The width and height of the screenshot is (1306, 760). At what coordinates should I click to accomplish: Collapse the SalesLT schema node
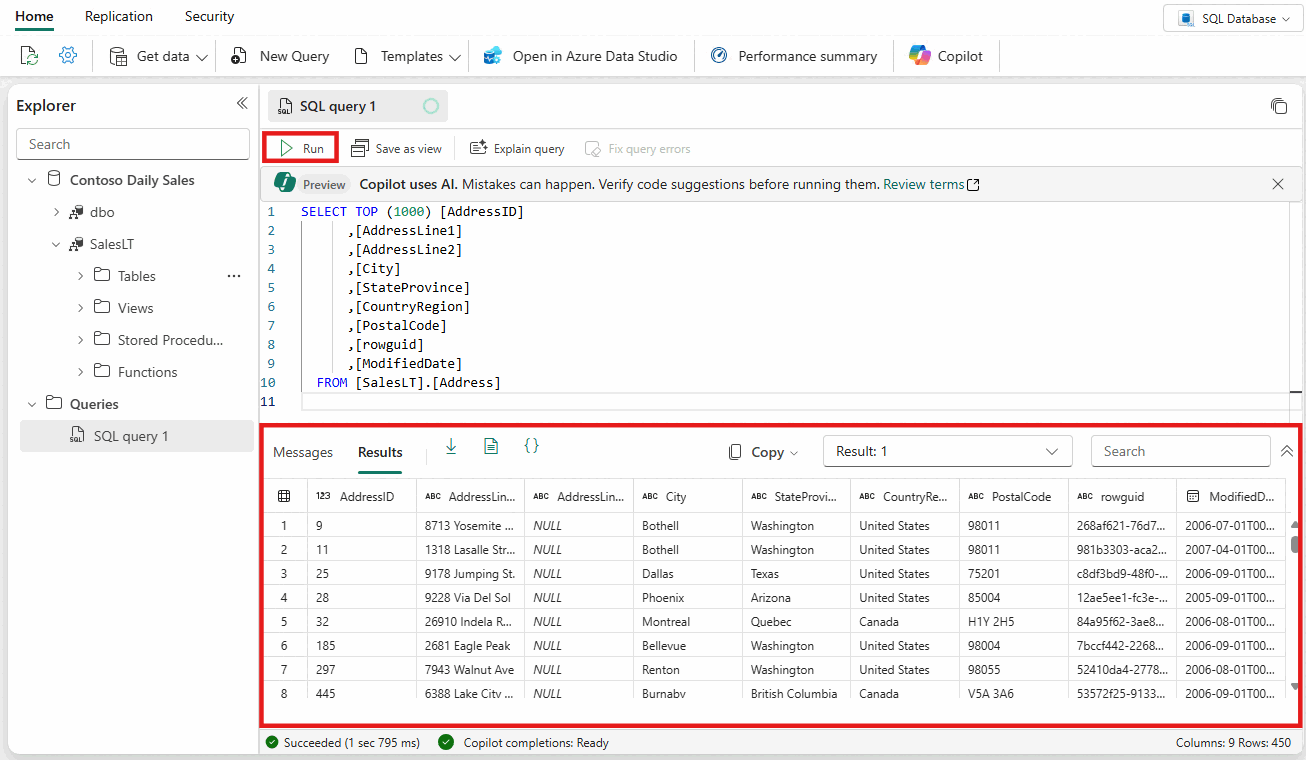click(x=56, y=243)
